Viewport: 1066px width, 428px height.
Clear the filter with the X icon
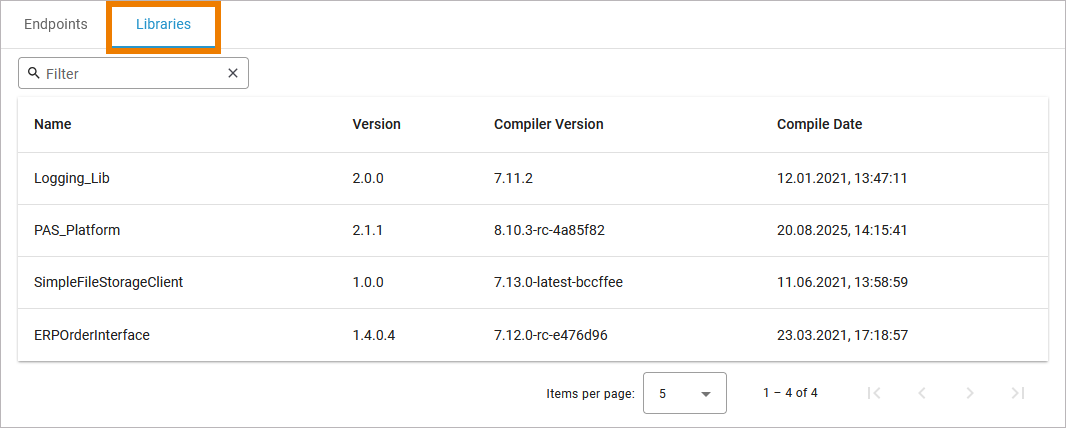pos(233,73)
